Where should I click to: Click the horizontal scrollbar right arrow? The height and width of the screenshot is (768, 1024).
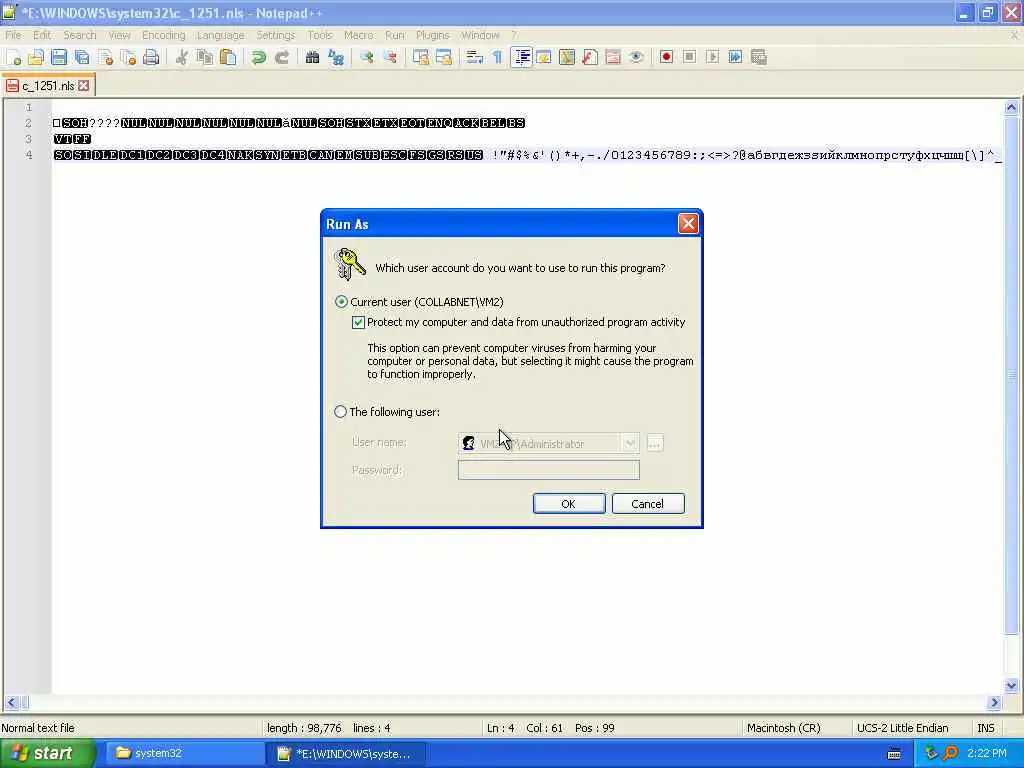pyautogui.click(x=994, y=703)
